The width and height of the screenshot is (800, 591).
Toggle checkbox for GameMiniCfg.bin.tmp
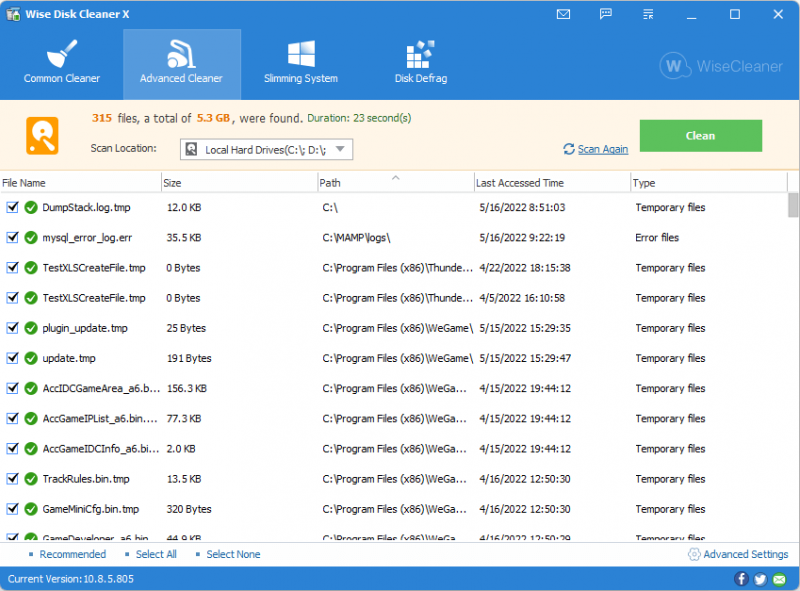coord(13,508)
